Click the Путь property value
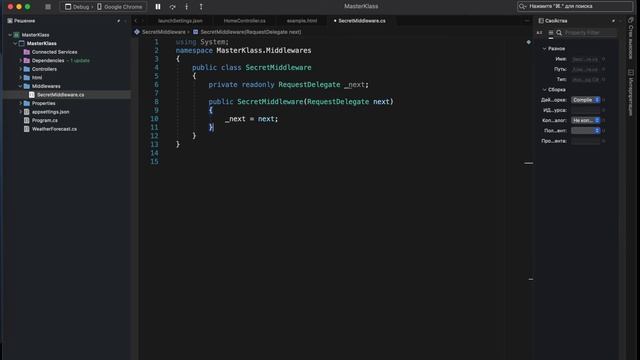640x360 pixels. [x=585, y=69]
